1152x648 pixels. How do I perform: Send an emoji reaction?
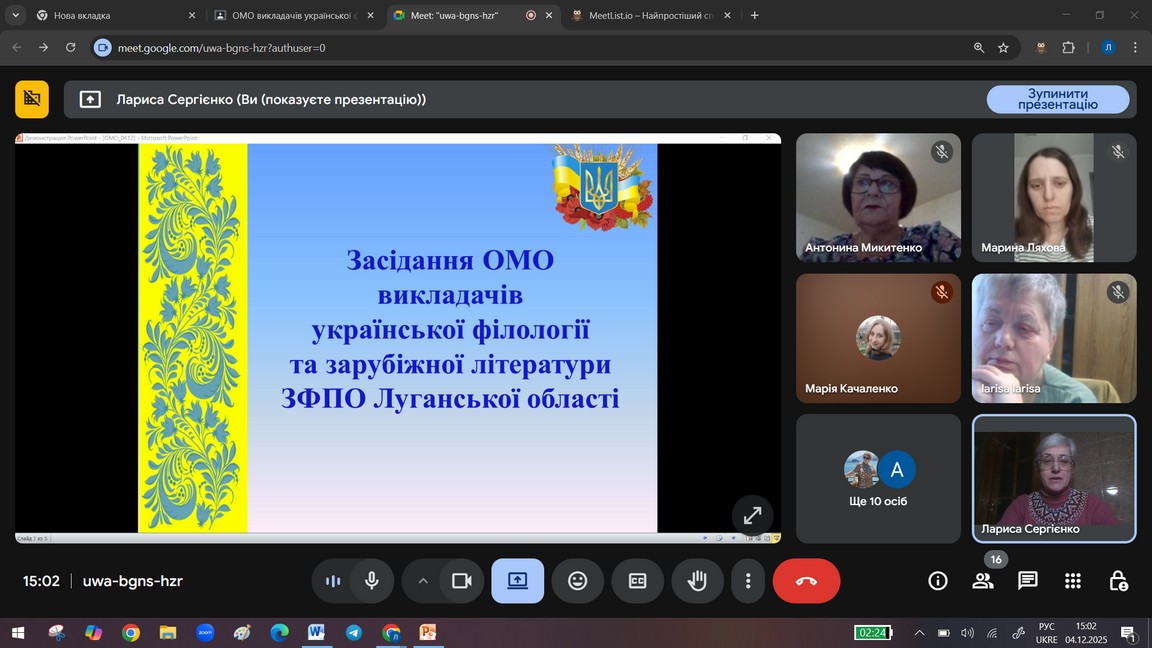pos(577,581)
